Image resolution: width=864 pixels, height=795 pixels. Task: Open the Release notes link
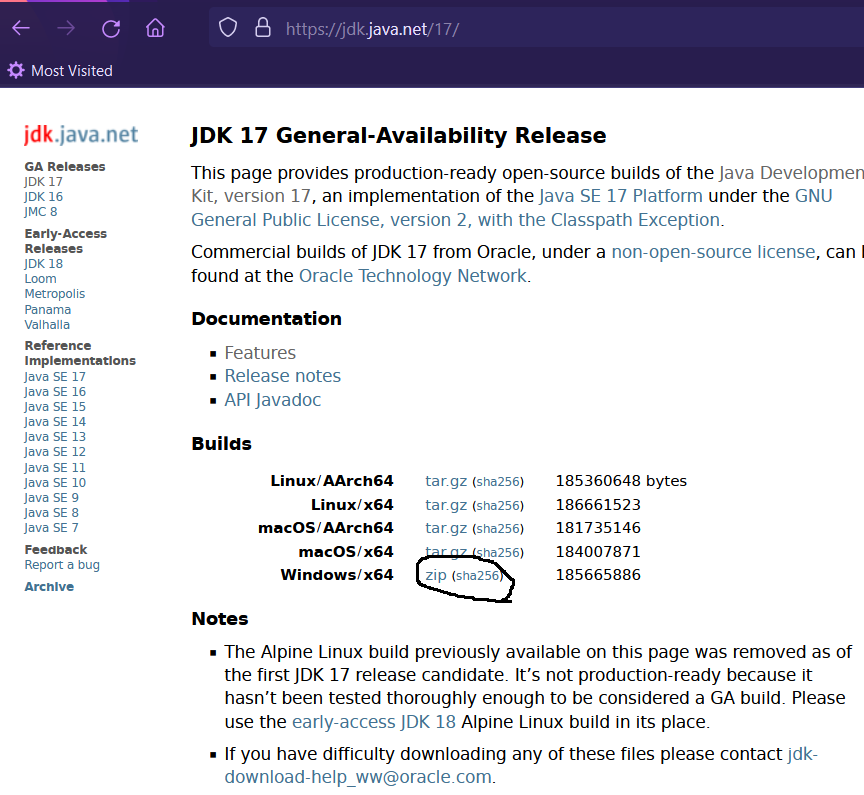[283, 376]
